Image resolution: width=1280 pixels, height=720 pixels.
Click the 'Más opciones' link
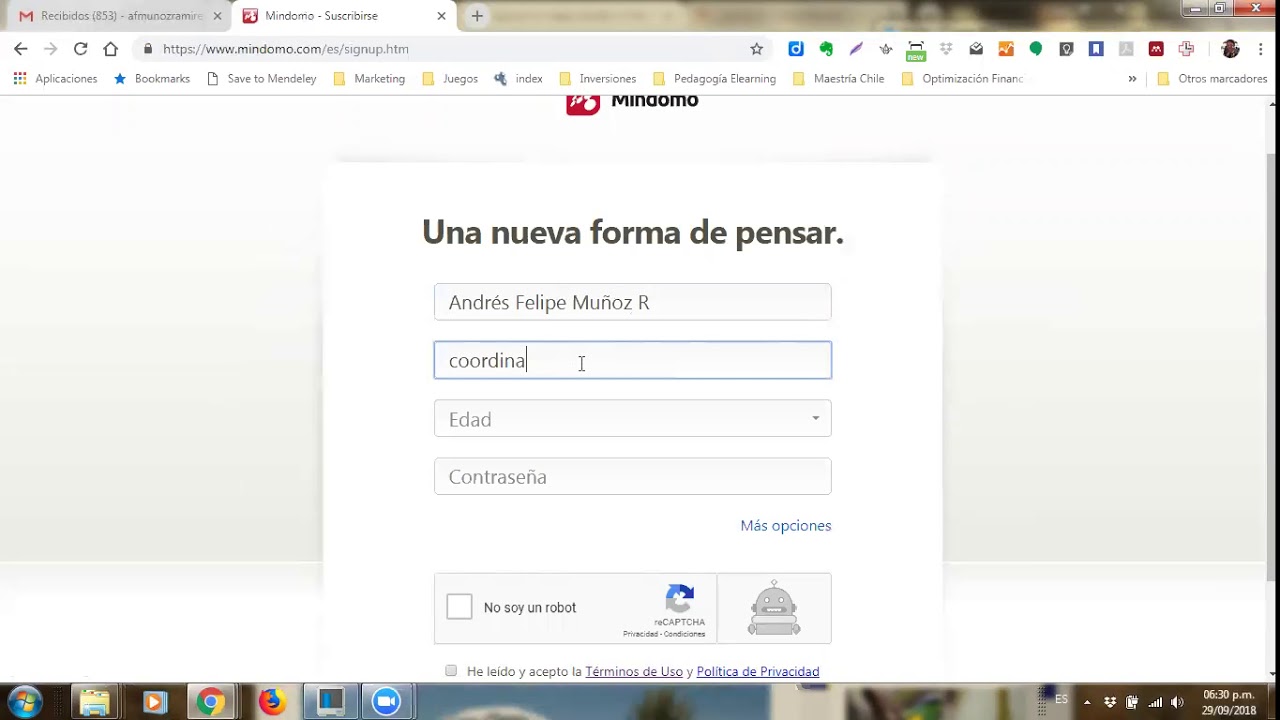pos(785,525)
